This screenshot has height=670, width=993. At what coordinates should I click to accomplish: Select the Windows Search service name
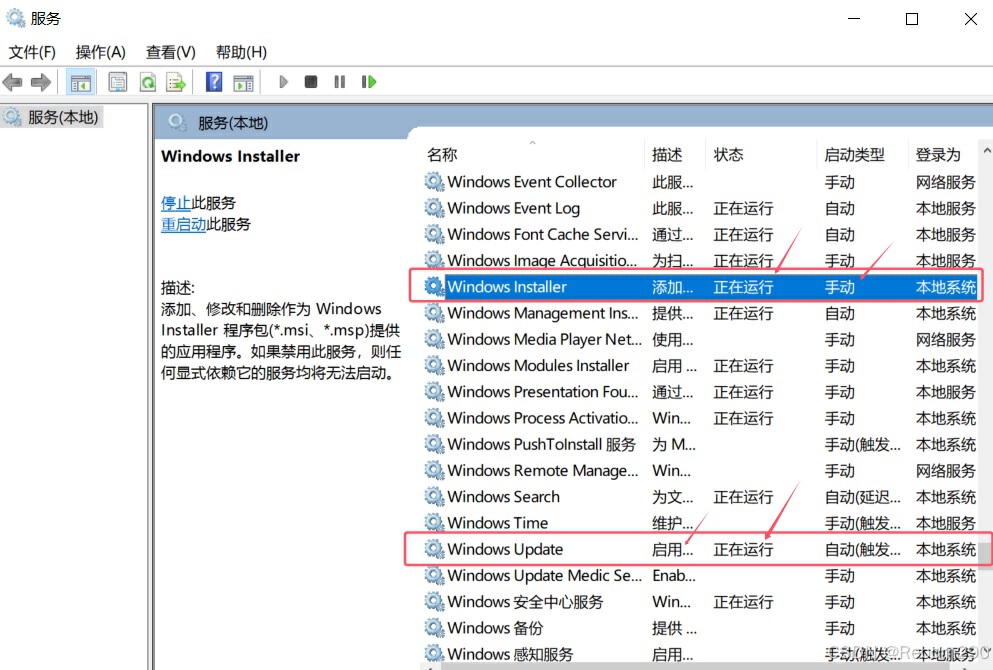click(x=503, y=496)
